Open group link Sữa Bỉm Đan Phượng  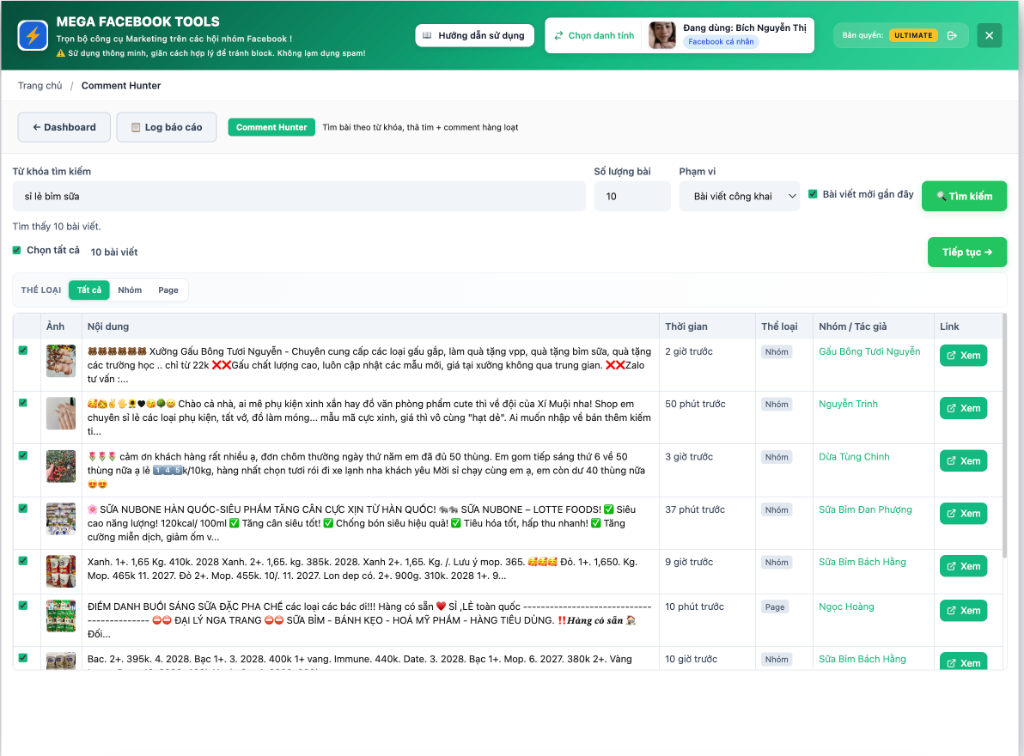pyautogui.click(x=865, y=510)
